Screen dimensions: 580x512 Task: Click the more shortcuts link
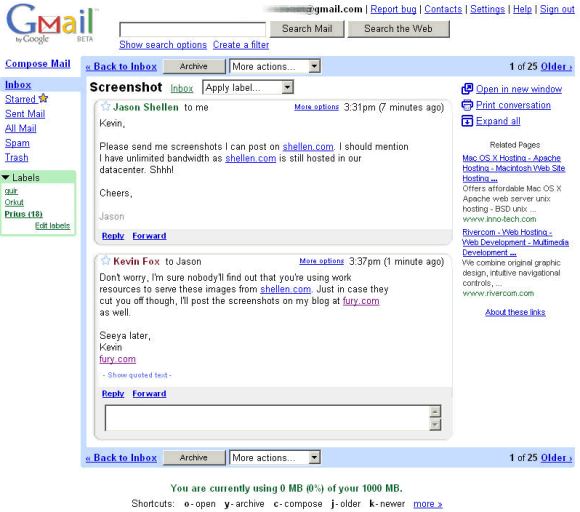click(428, 504)
